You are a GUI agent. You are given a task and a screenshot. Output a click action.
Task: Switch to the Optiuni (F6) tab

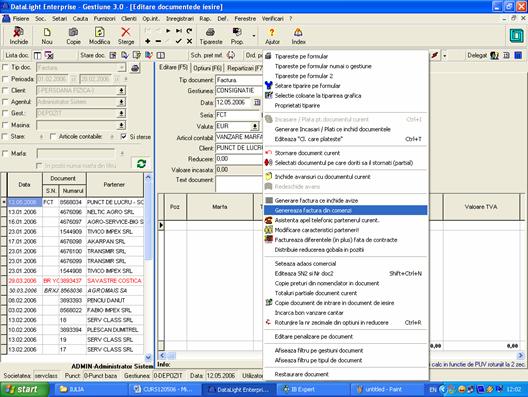pyautogui.click(x=207, y=68)
